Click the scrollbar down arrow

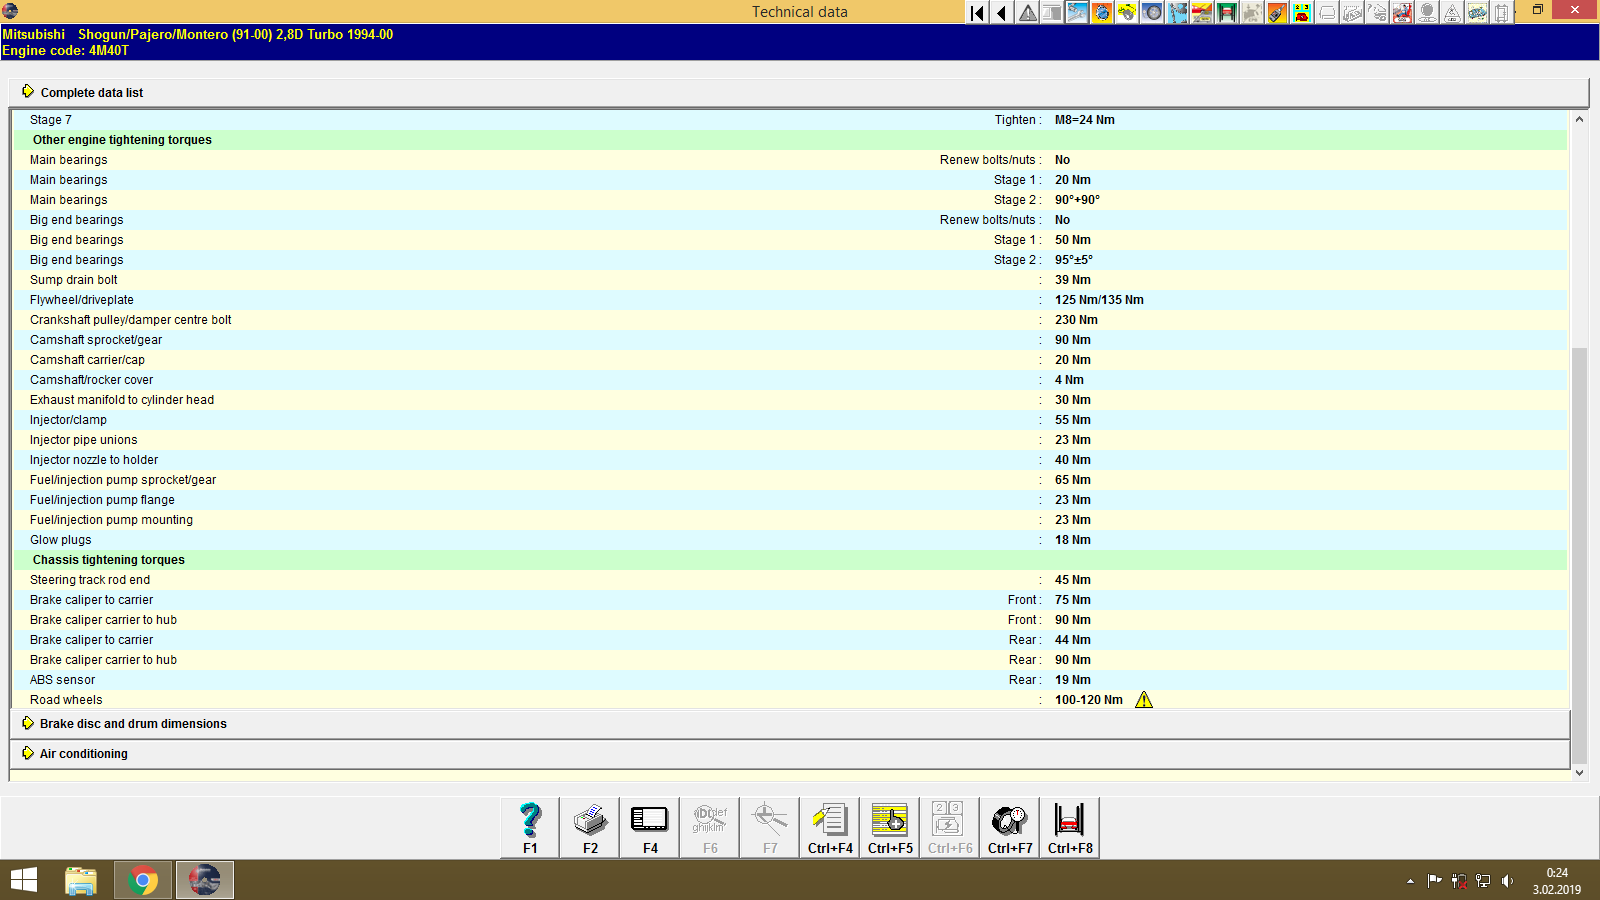pyautogui.click(x=1579, y=772)
